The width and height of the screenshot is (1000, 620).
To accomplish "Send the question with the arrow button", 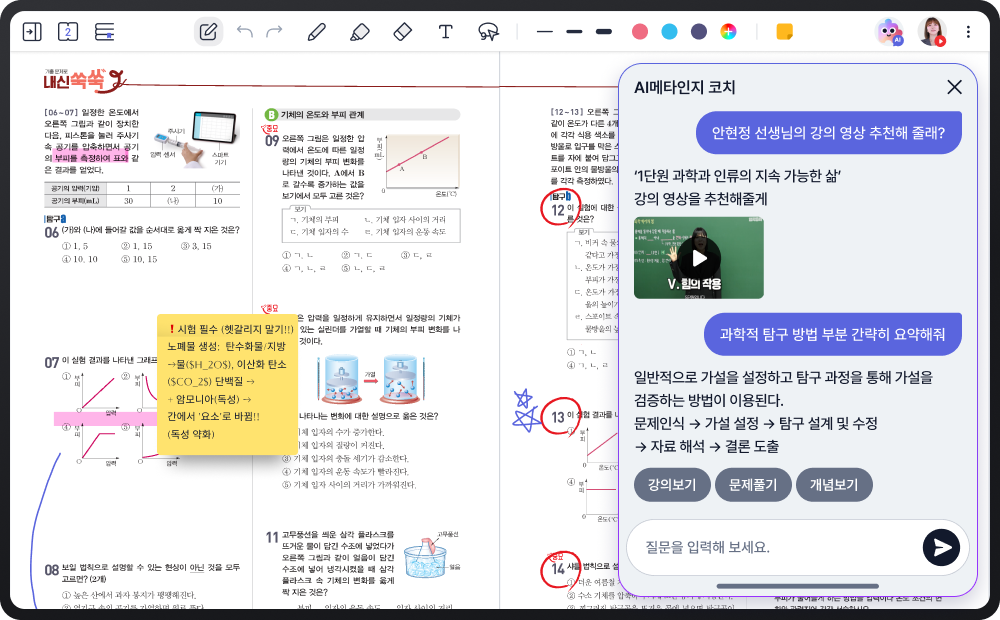I will (941, 547).
